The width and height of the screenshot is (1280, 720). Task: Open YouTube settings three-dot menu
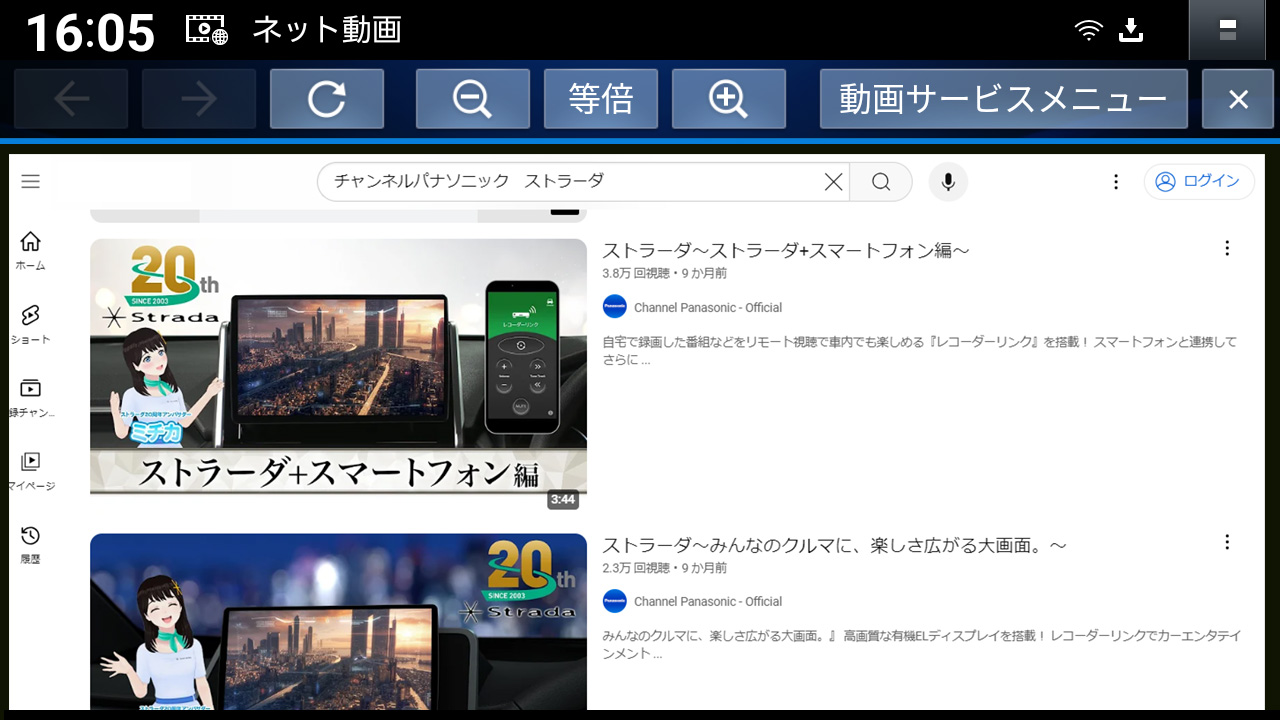click(1116, 182)
